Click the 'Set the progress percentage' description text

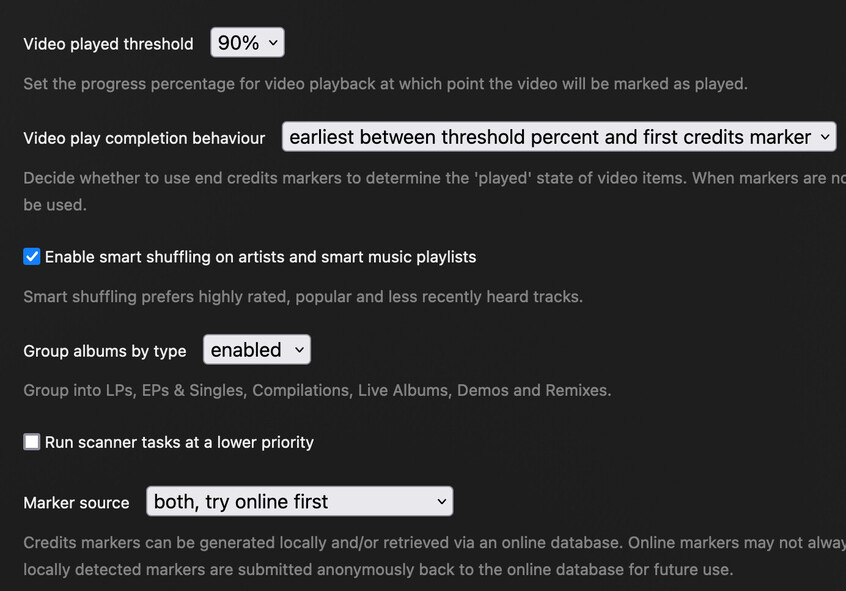[x=385, y=84]
